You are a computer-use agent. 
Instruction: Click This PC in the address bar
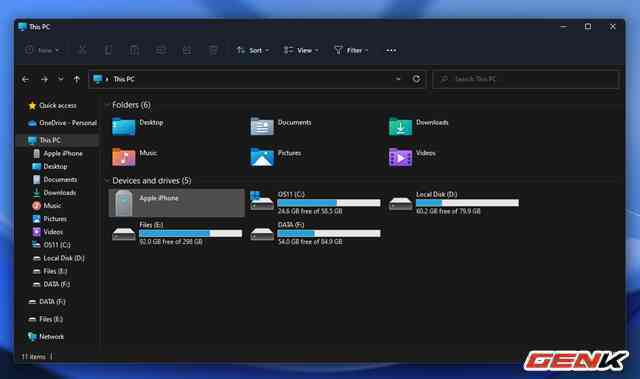pyautogui.click(x=124, y=79)
